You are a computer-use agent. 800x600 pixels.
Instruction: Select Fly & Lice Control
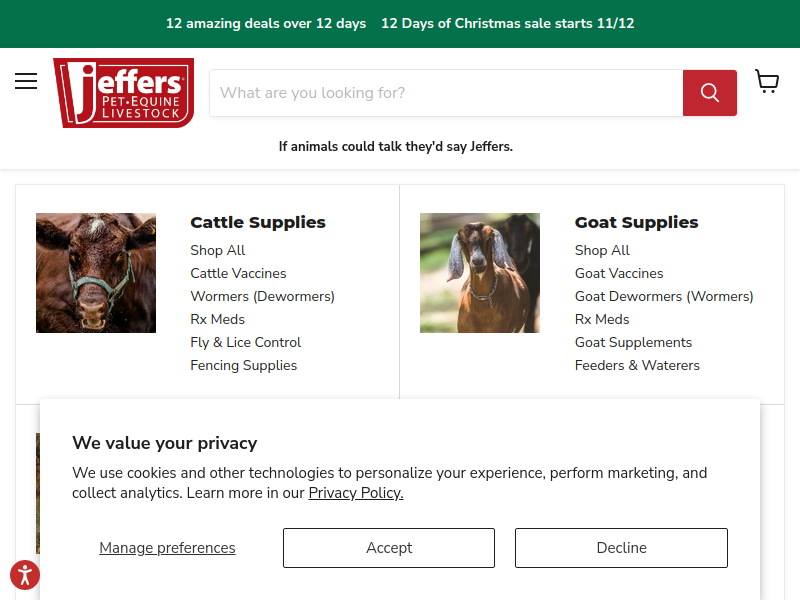click(245, 342)
